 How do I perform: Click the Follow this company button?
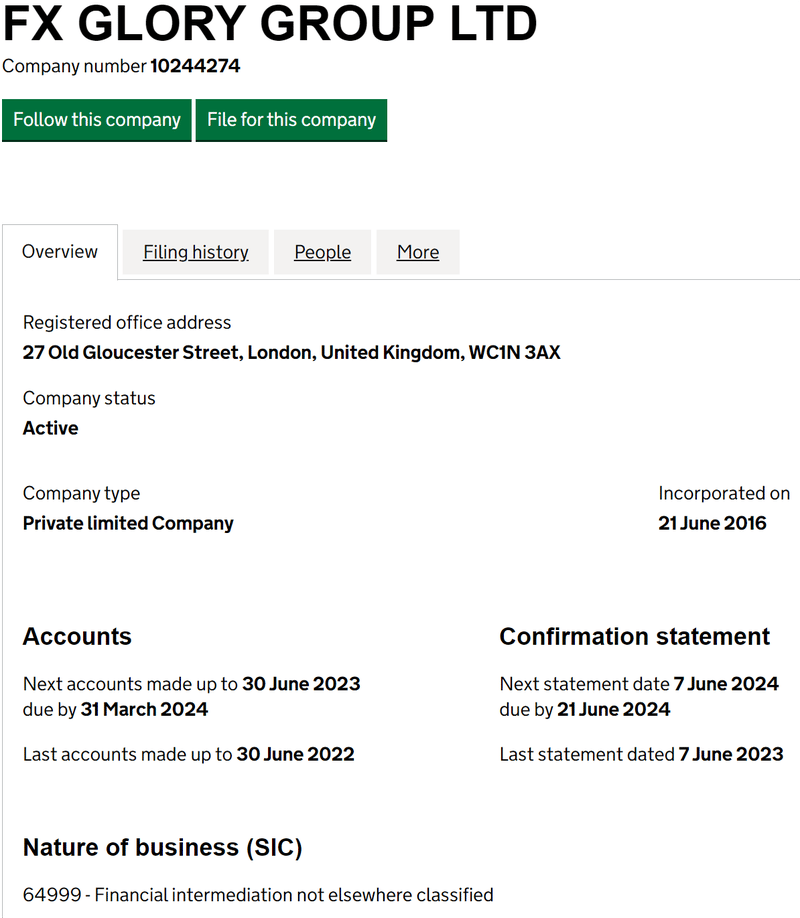click(96, 119)
